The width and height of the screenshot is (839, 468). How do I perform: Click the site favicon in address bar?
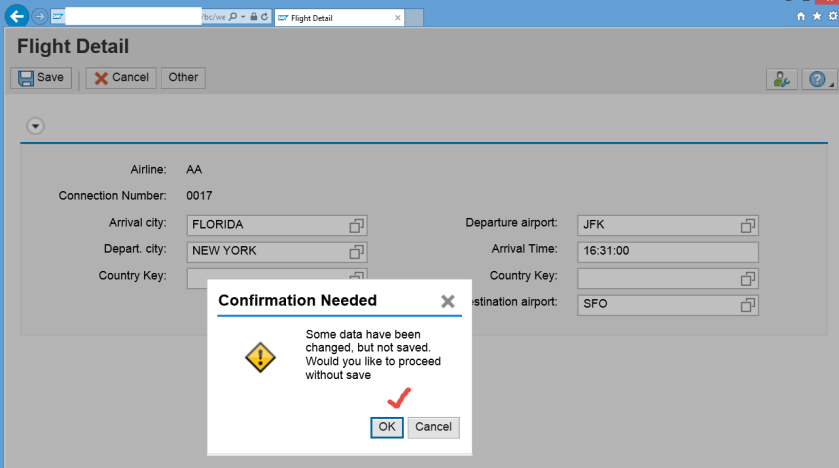coord(57,17)
